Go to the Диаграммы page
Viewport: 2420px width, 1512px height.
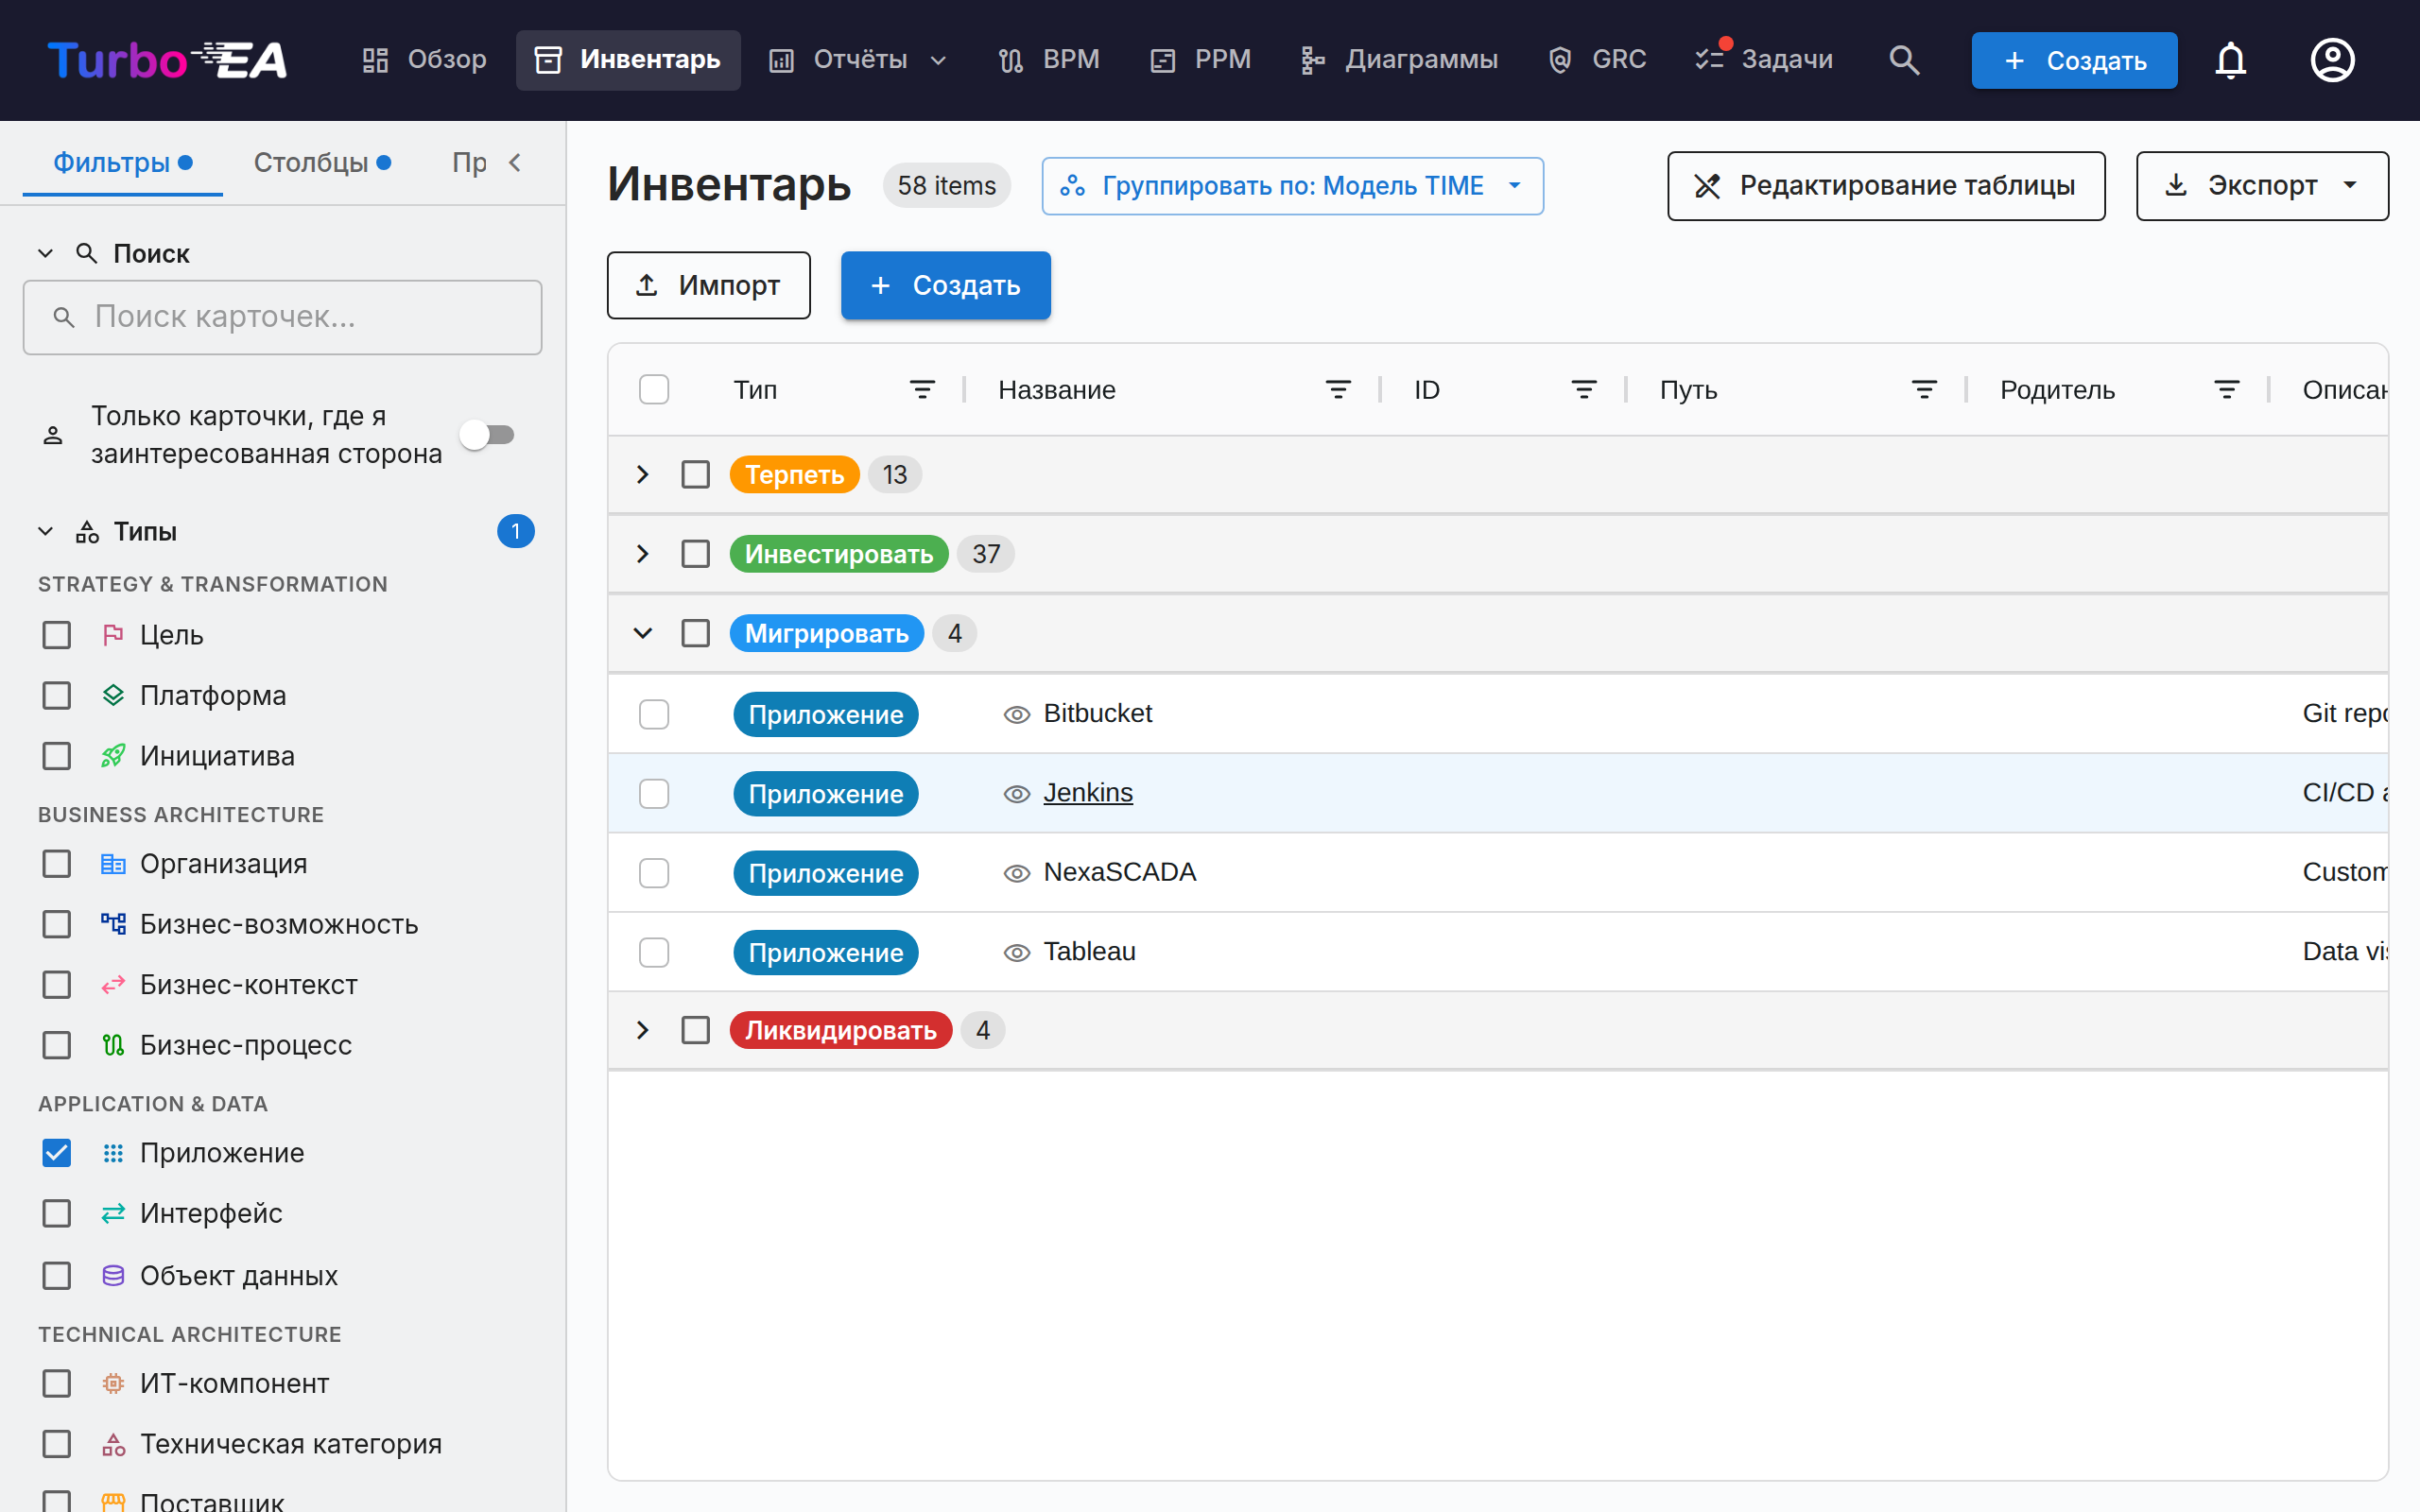1399,60
